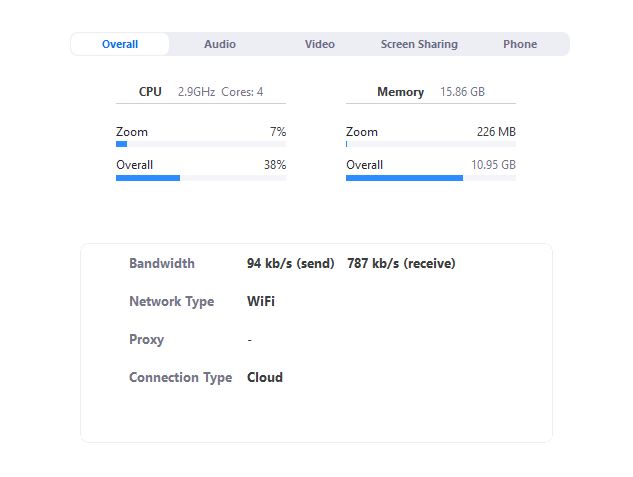Viewport: 633px width, 477px height.
Task: Click the 7% Zoom CPU value
Action: click(x=278, y=132)
